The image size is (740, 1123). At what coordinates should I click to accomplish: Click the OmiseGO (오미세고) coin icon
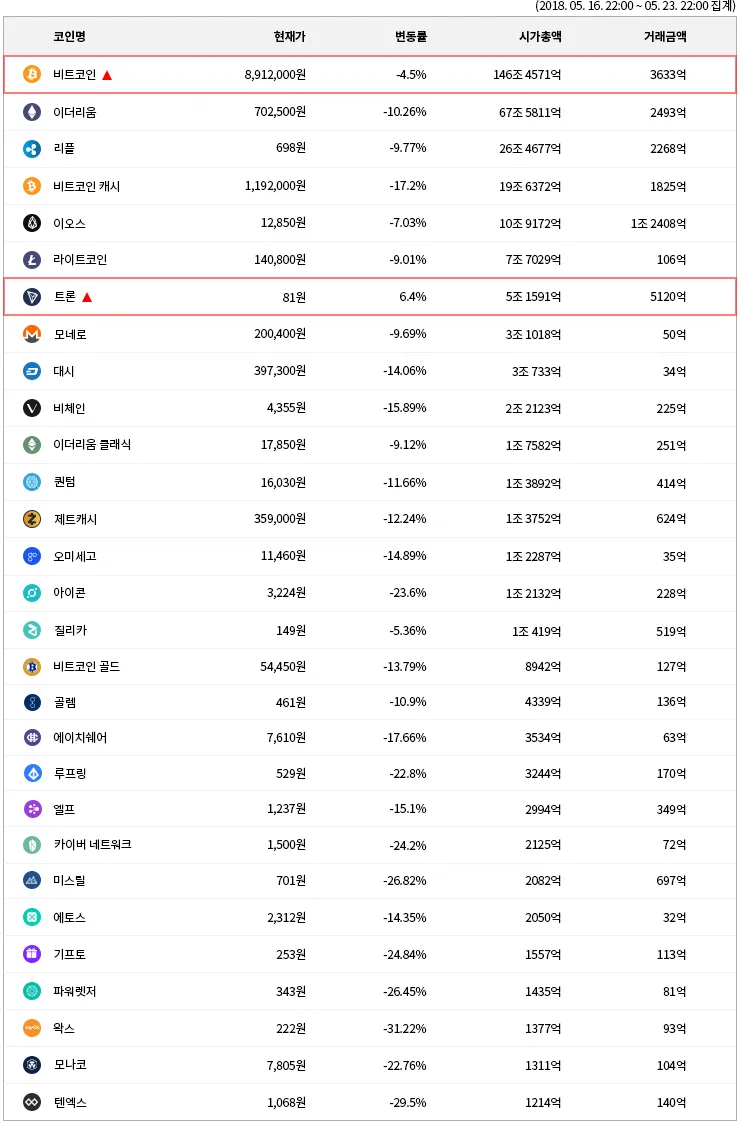pos(32,556)
